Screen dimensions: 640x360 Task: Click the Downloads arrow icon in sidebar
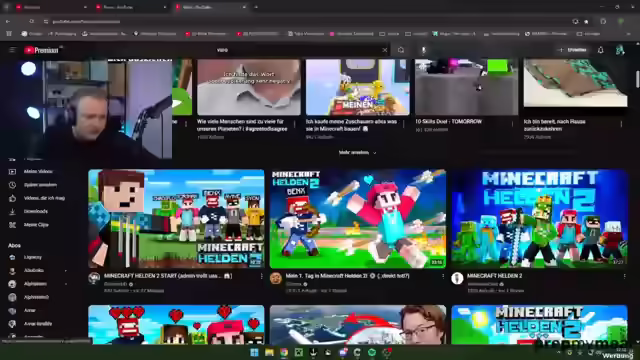point(12,211)
